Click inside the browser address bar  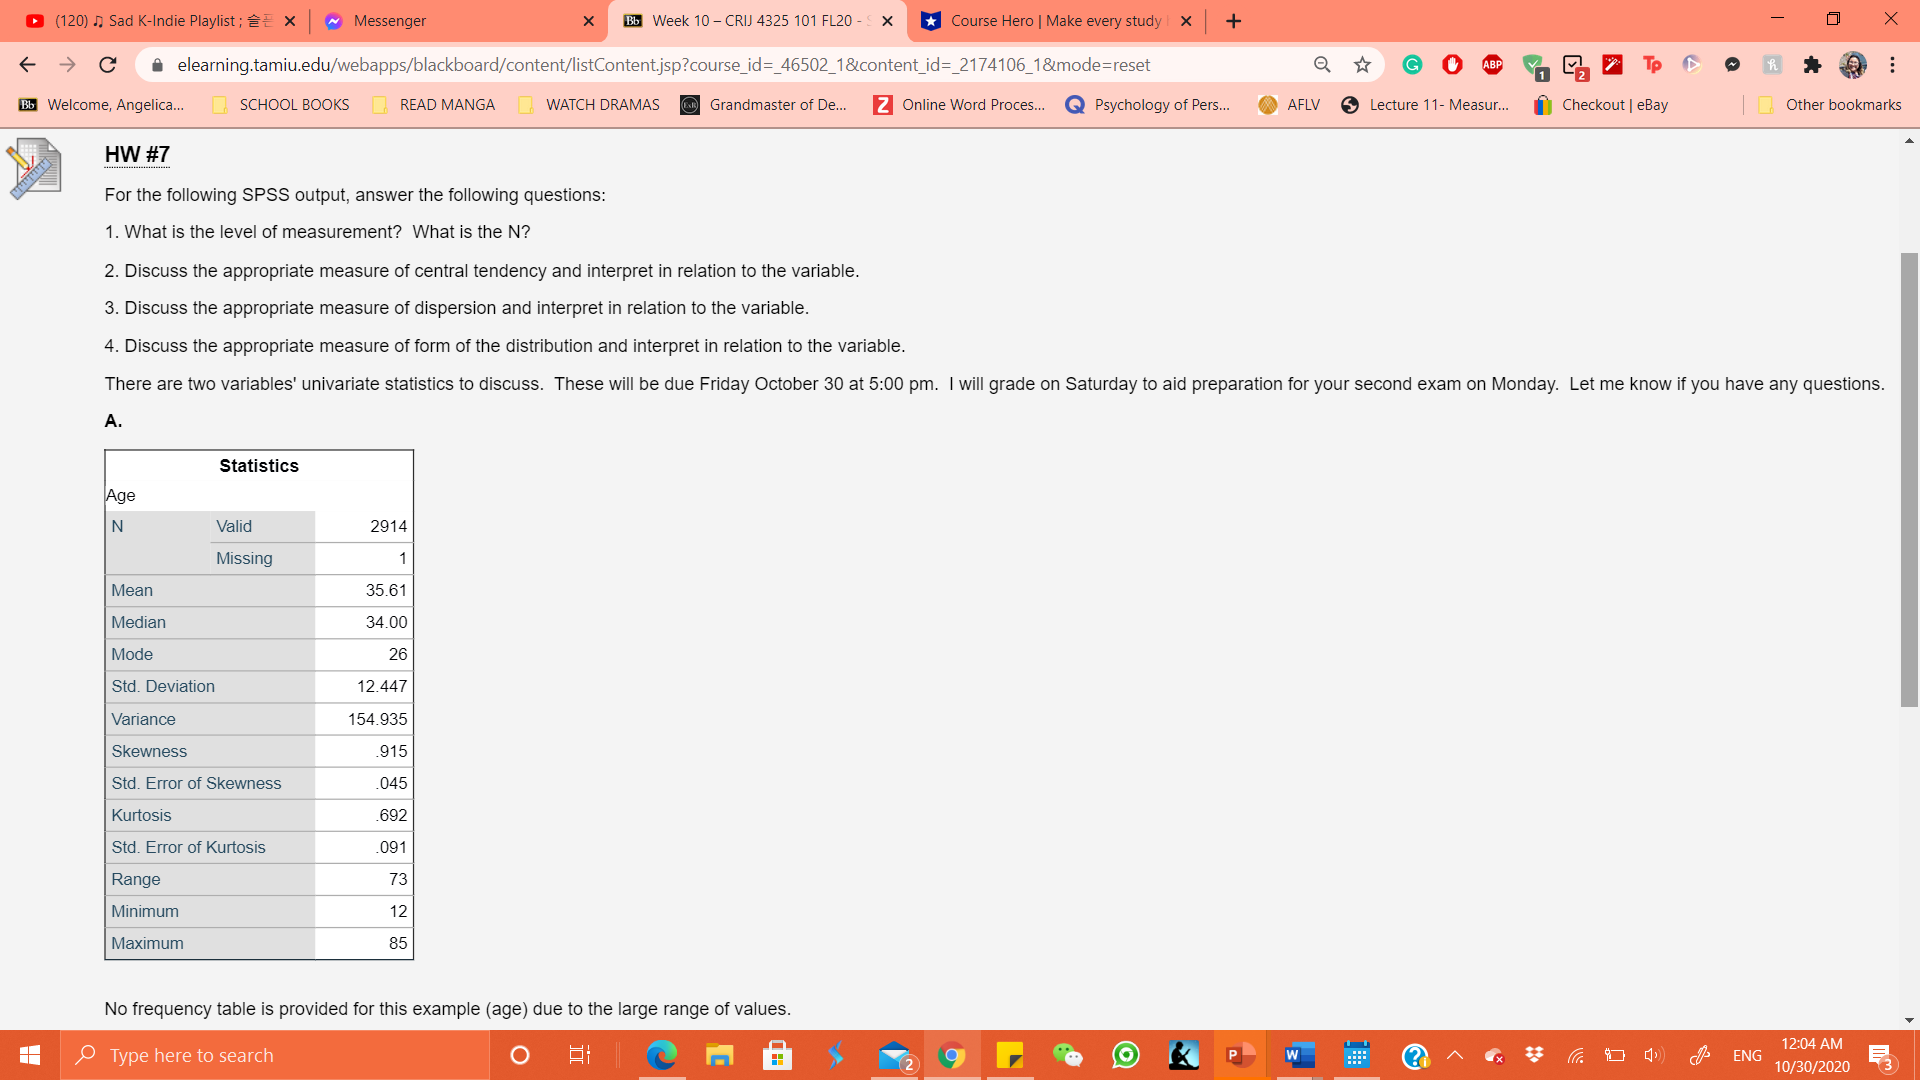point(700,64)
